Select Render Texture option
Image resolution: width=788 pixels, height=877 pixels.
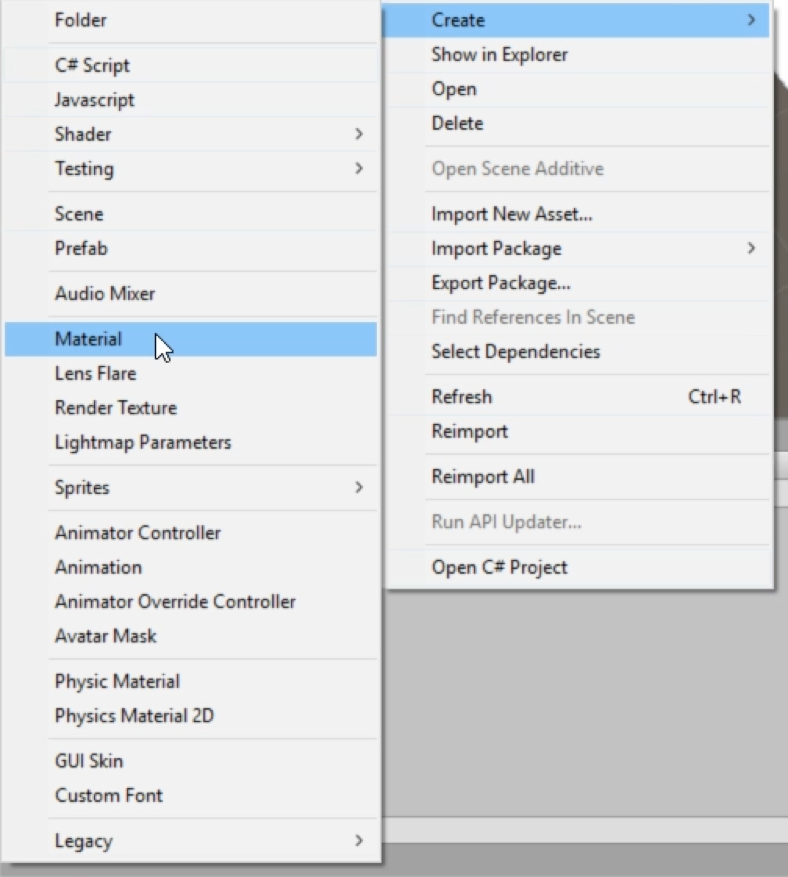191,408
